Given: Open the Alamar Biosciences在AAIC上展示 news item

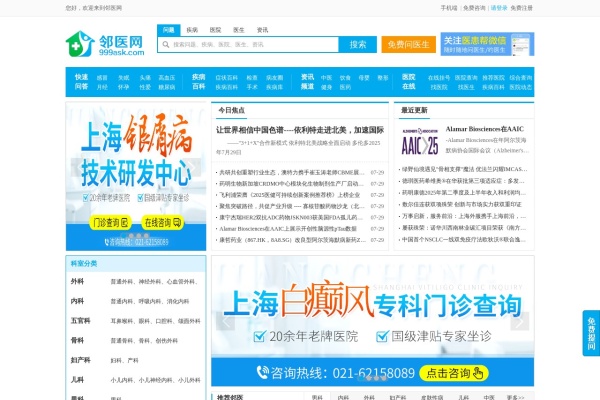Looking at the screenshot, I should 288,229.
